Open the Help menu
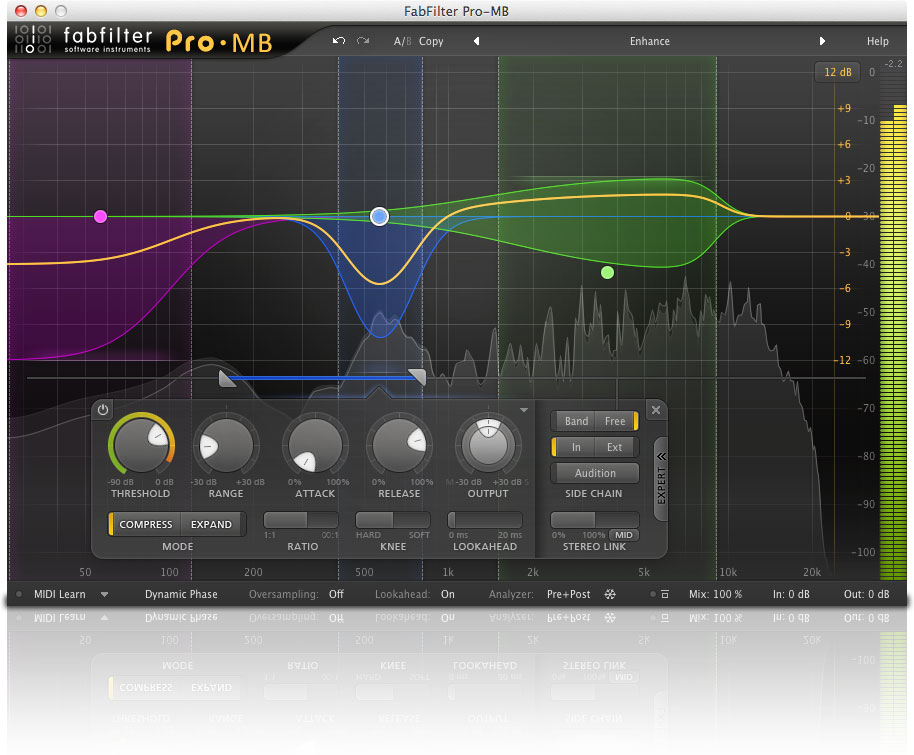Image resolution: width=914 pixels, height=755 pixels. click(x=877, y=41)
